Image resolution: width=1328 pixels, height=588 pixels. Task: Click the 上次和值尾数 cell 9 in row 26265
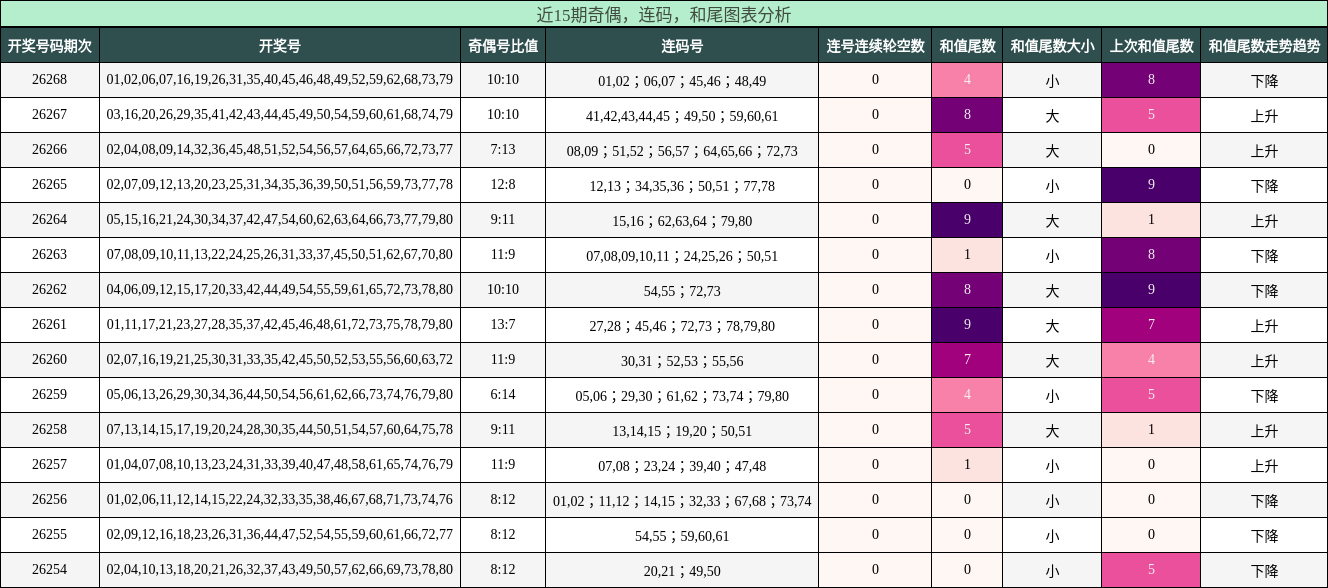[x=1151, y=185]
